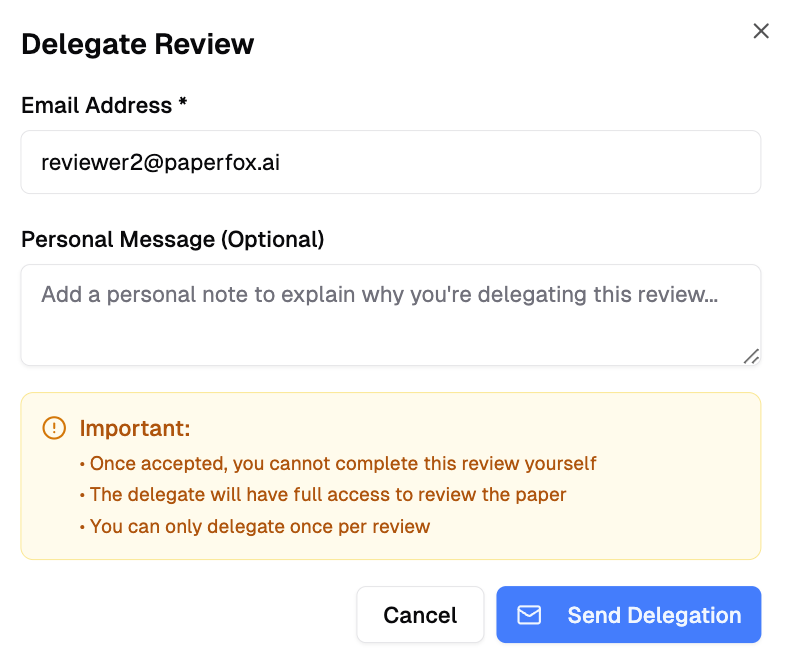Click the Send Delegation button label
This screenshot has height=662, width=792.
[654, 615]
